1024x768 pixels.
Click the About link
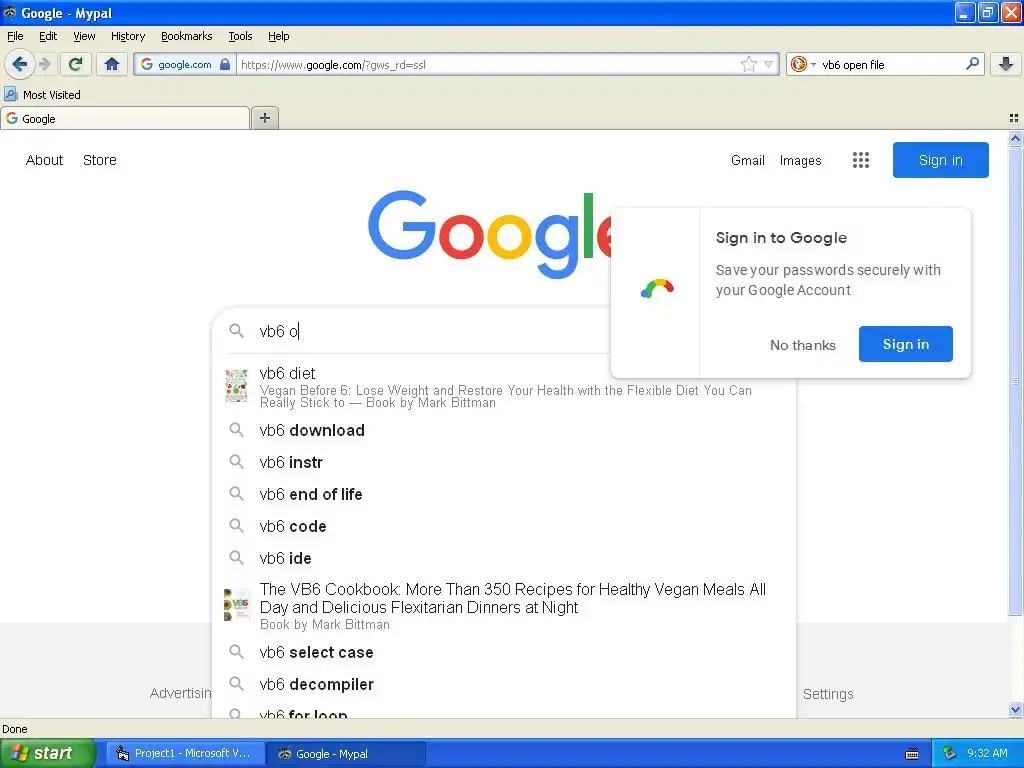44,160
